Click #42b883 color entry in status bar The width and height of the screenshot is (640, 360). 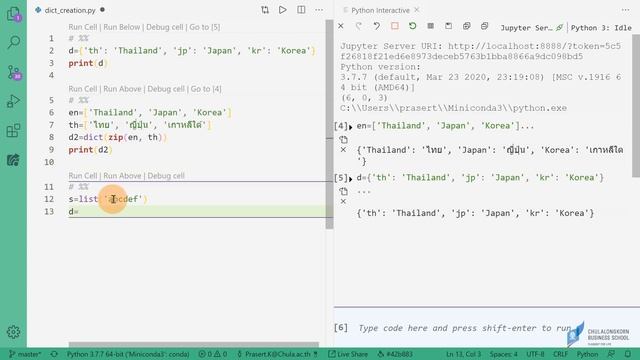(x=395, y=354)
